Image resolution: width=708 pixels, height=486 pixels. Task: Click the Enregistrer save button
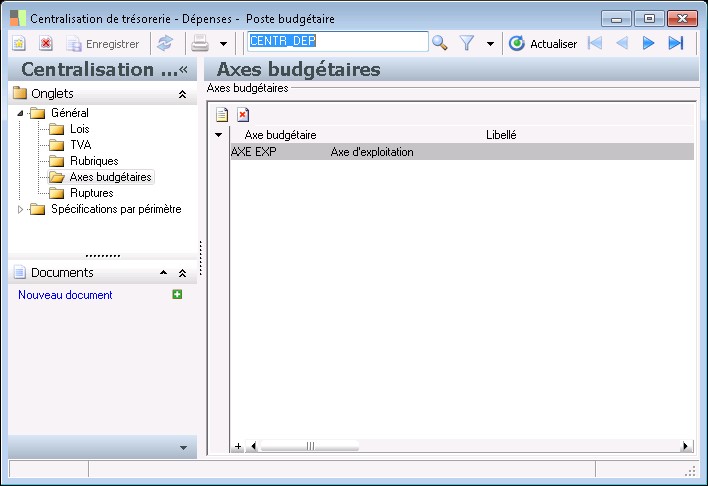(102, 44)
